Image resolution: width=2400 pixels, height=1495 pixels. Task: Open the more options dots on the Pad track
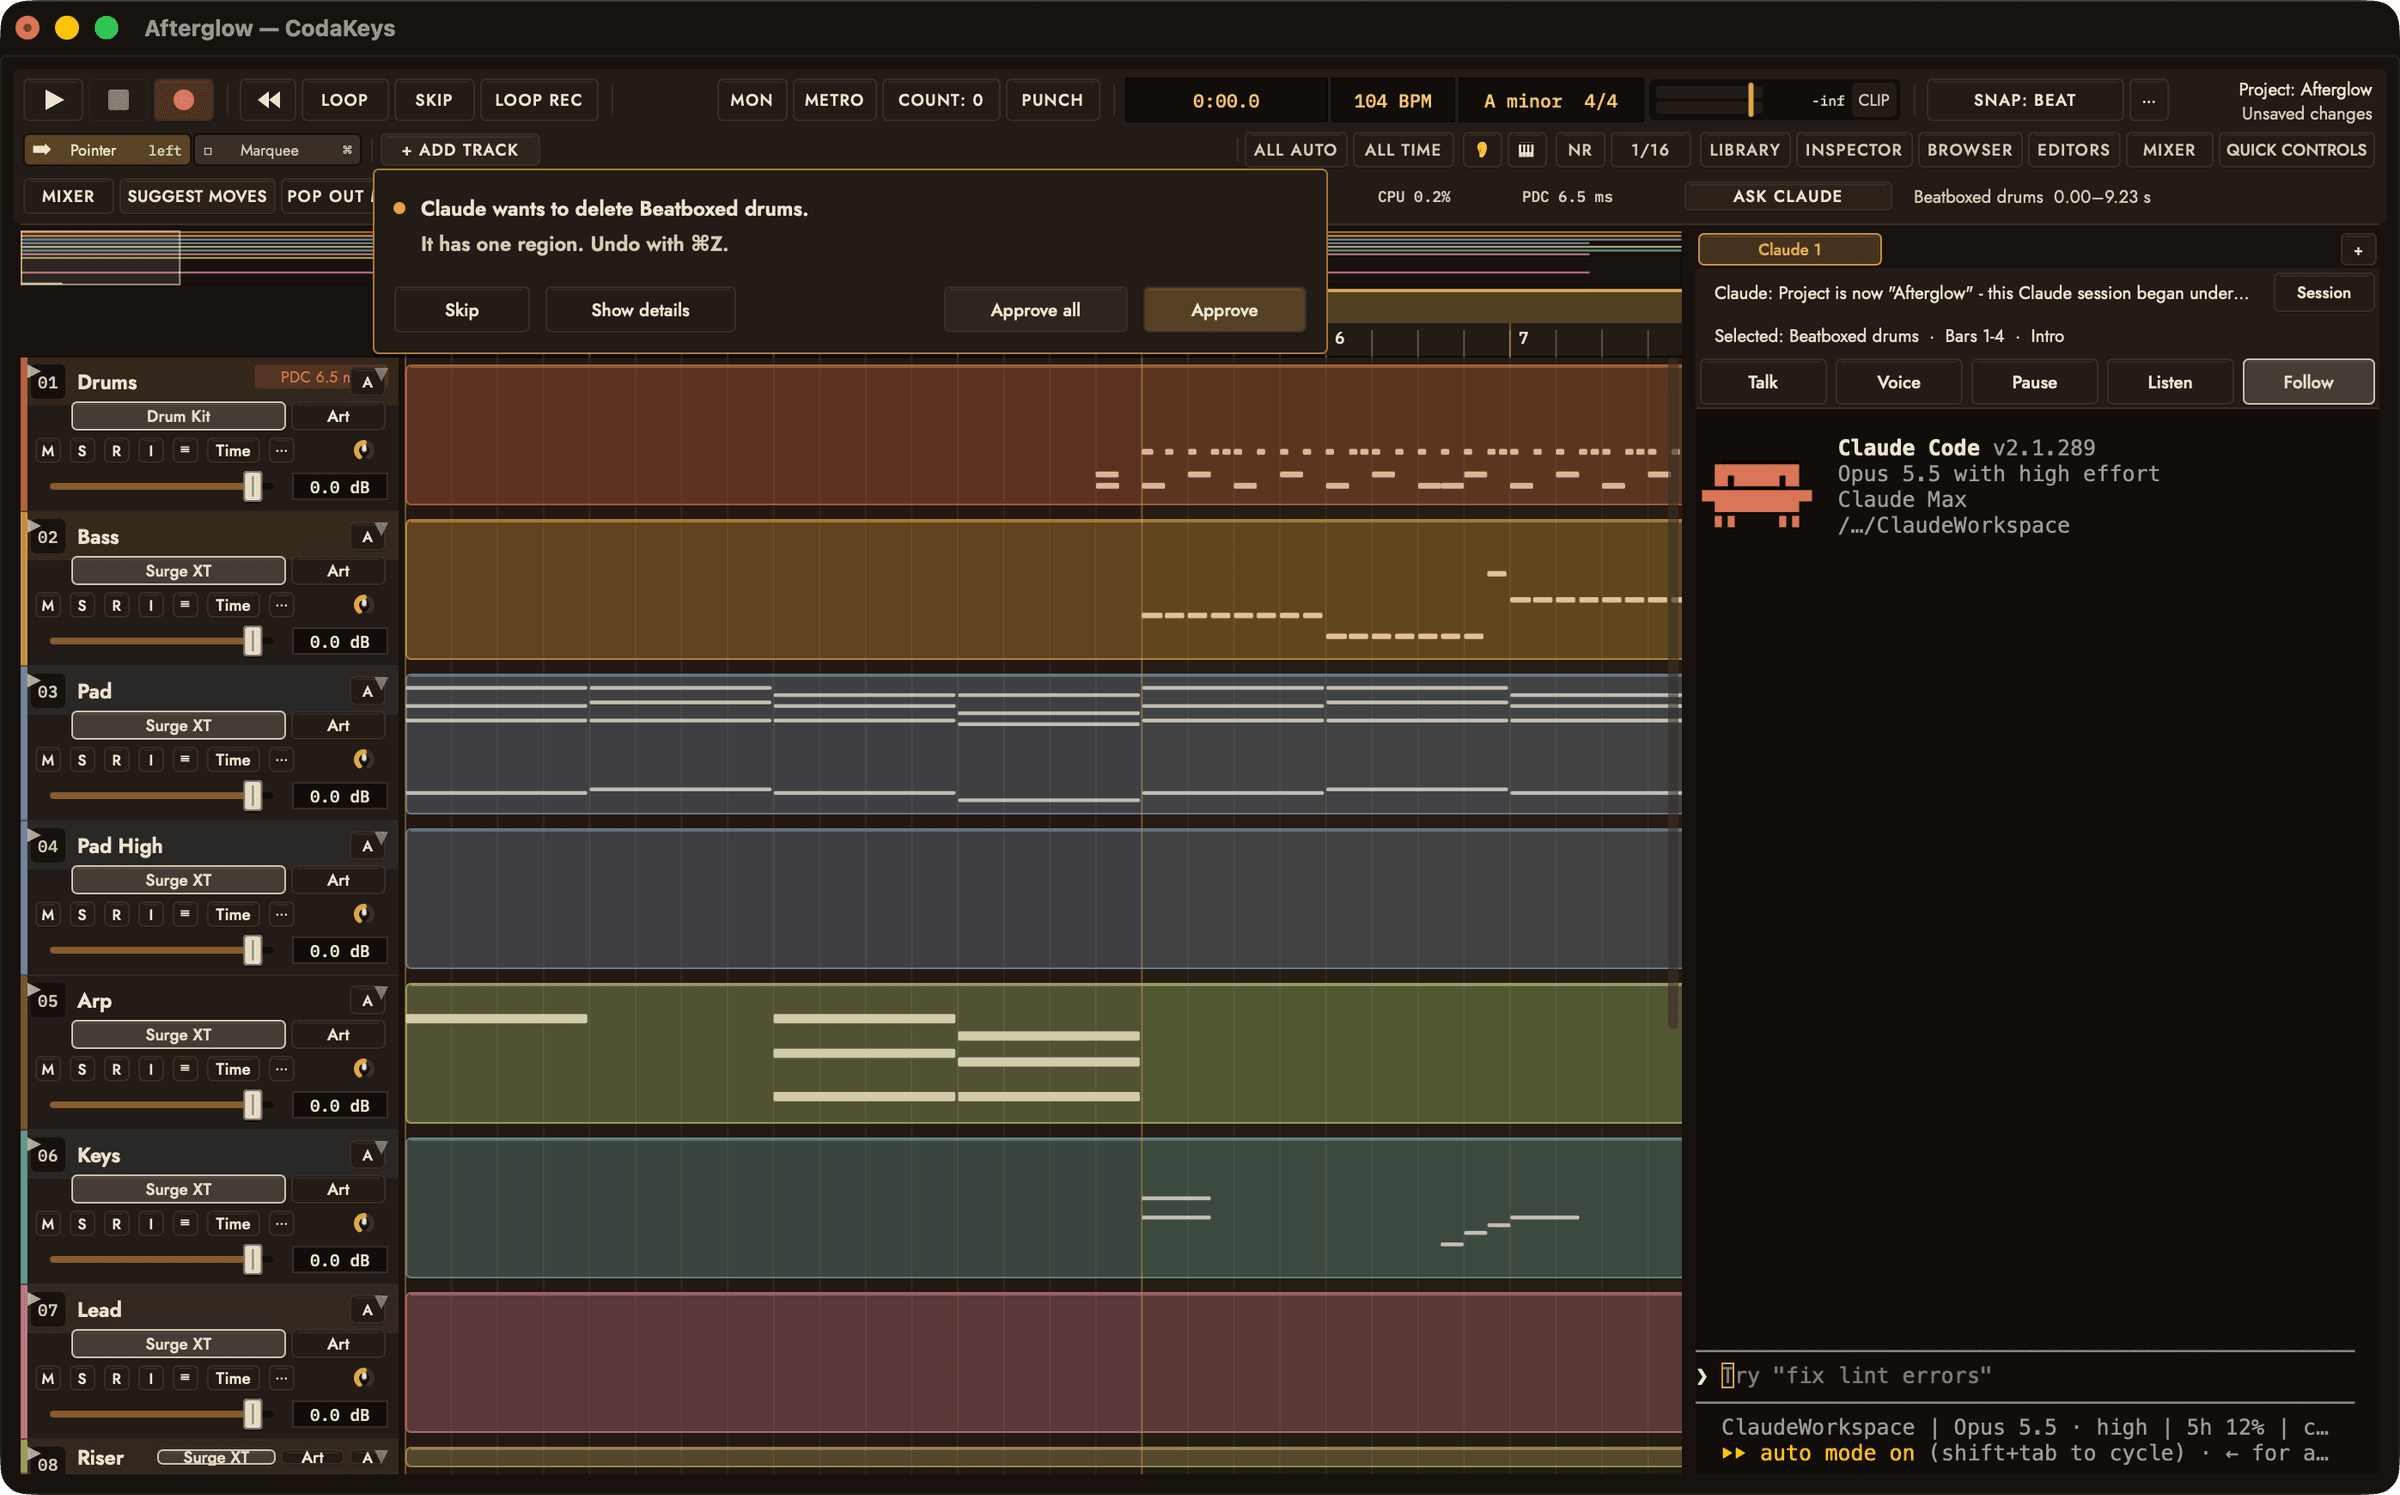tap(282, 760)
